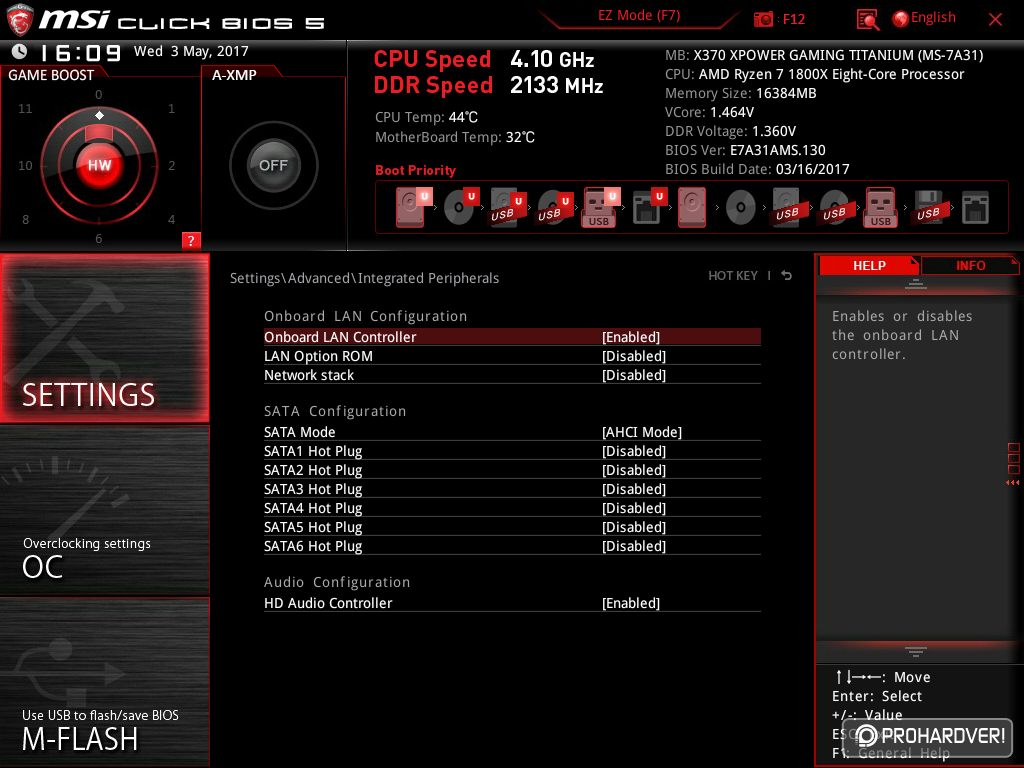Image resolution: width=1024 pixels, height=768 pixels.
Task: Select the legacy hard disk boot icon
Action: coord(692,207)
